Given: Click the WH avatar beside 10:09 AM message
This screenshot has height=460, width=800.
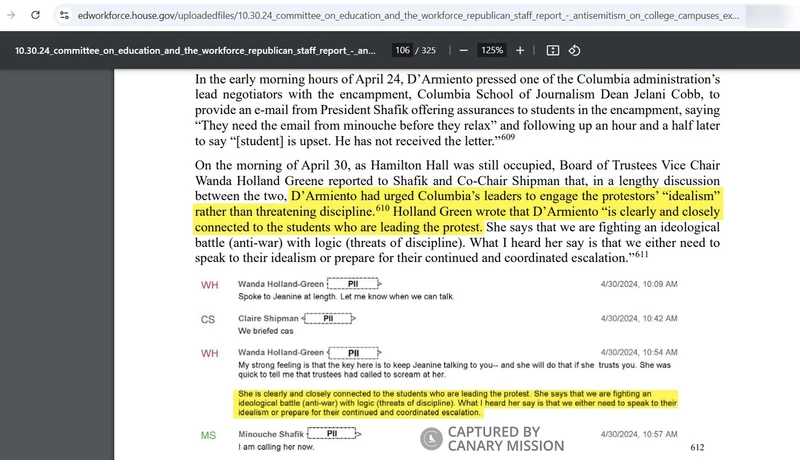Looking at the screenshot, I should (209, 285).
